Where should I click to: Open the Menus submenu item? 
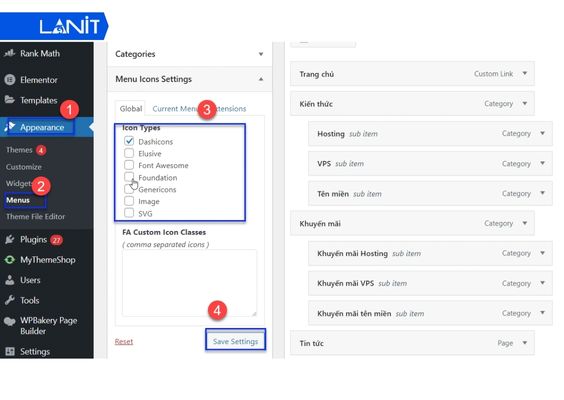click(x=18, y=200)
